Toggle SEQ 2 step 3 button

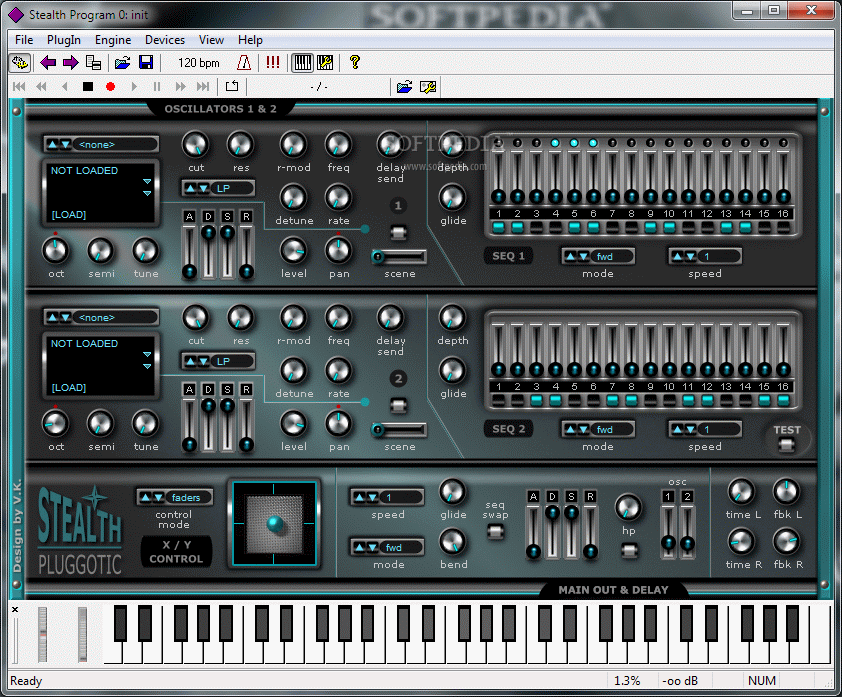coord(536,401)
